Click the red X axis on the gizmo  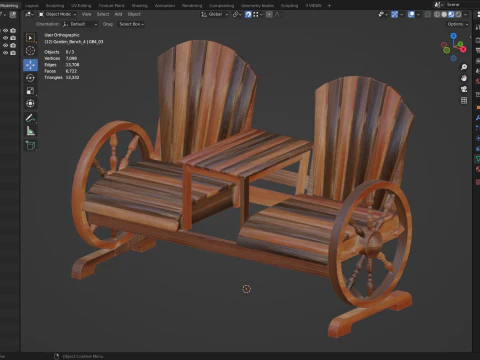pyautogui.click(x=463, y=49)
